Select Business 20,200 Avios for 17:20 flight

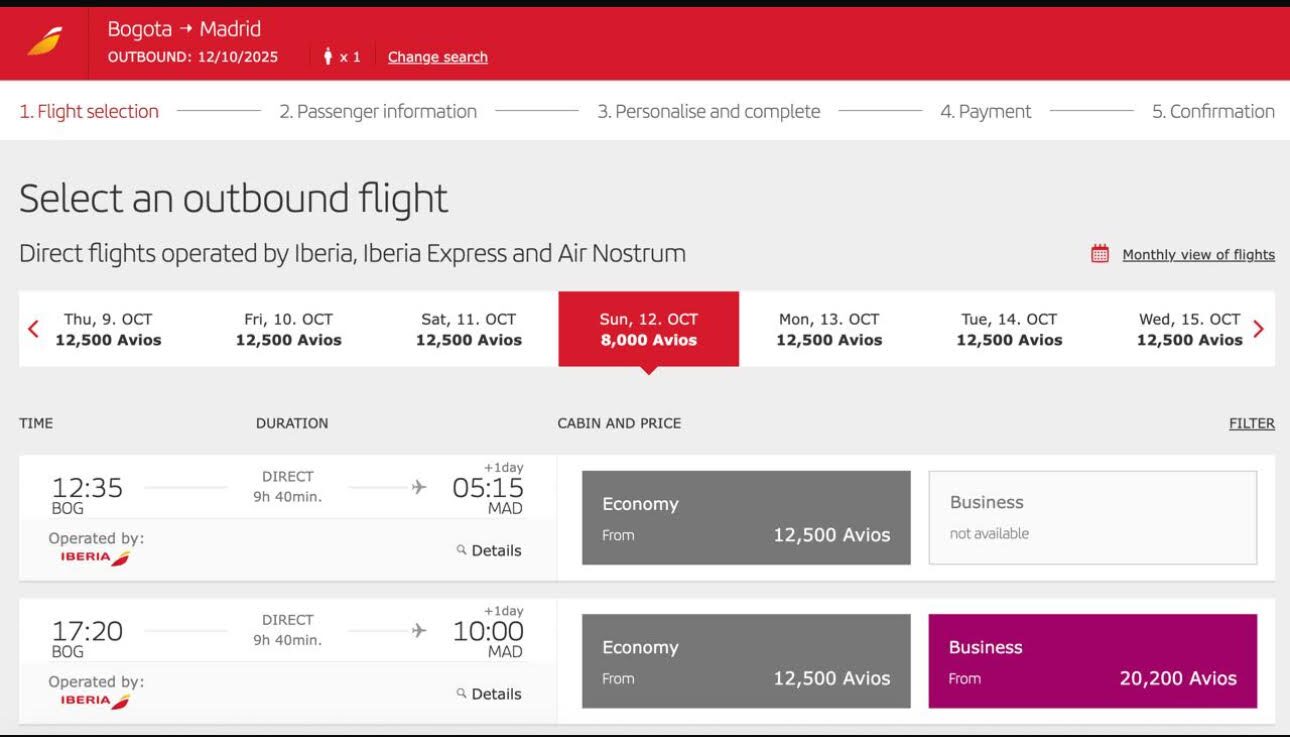(x=1092, y=661)
